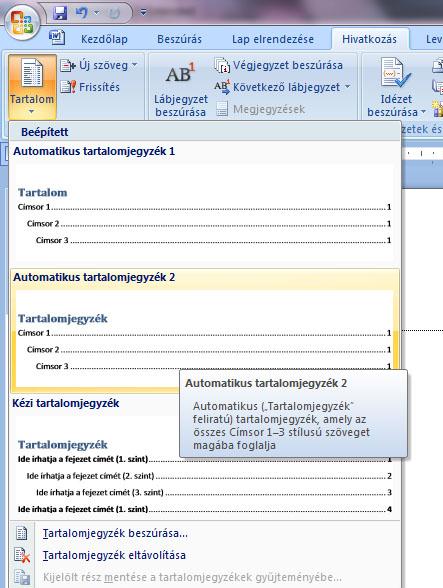Open Tartalomjegyzék beszúrása... dialog

(x=115, y=533)
